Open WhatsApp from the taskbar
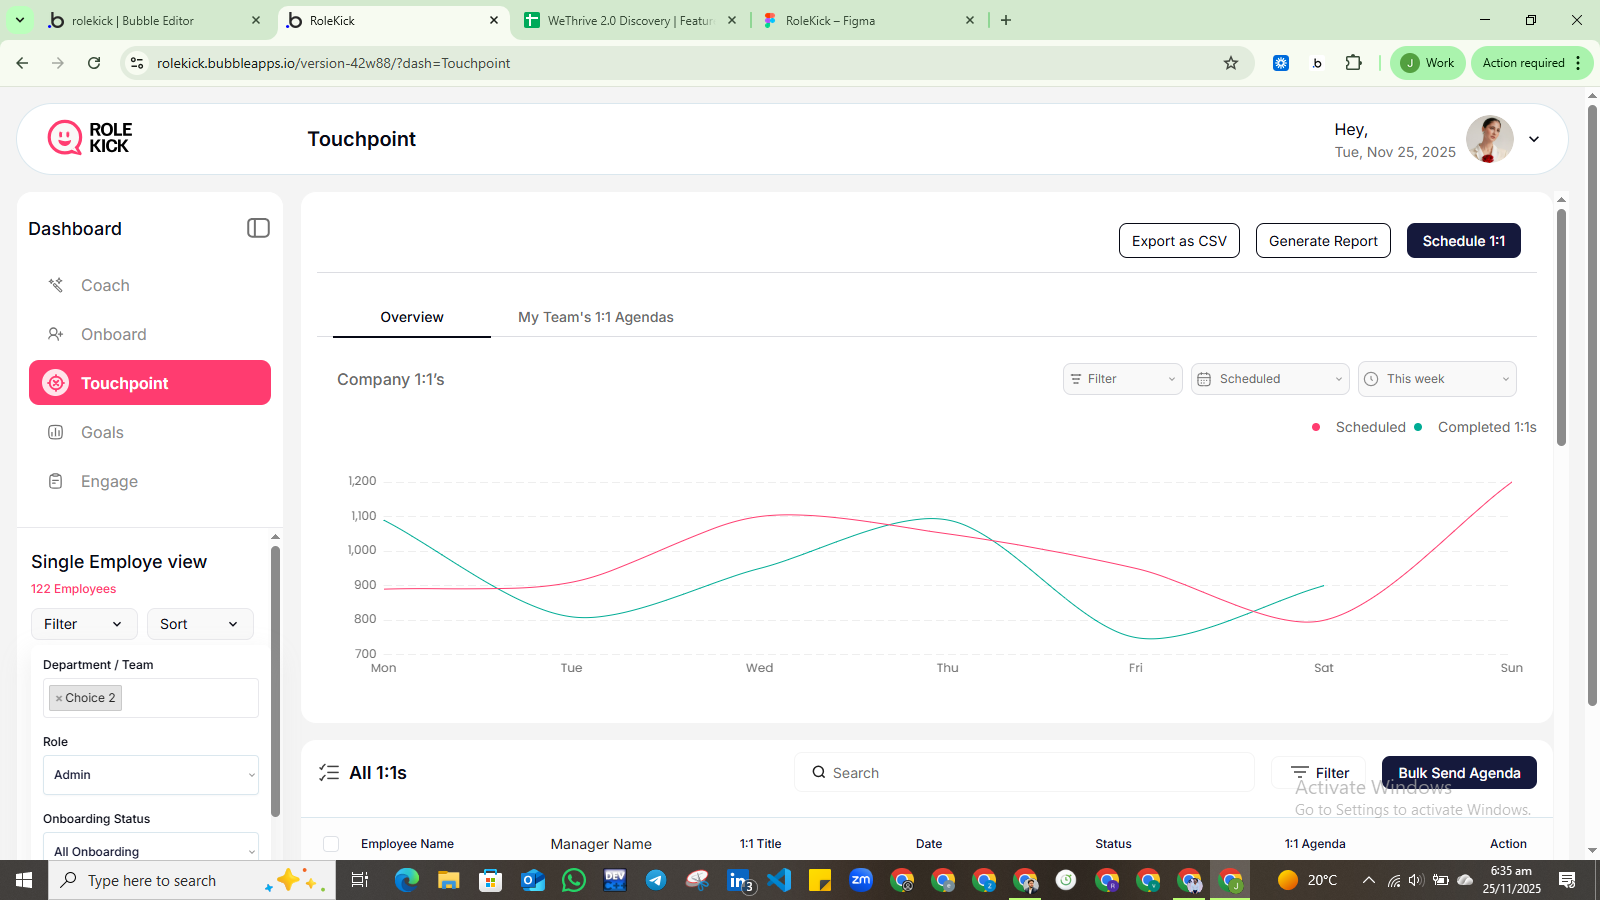Image resolution: width=1600 pixels, height=900 pixels. [x=574, y=880]
